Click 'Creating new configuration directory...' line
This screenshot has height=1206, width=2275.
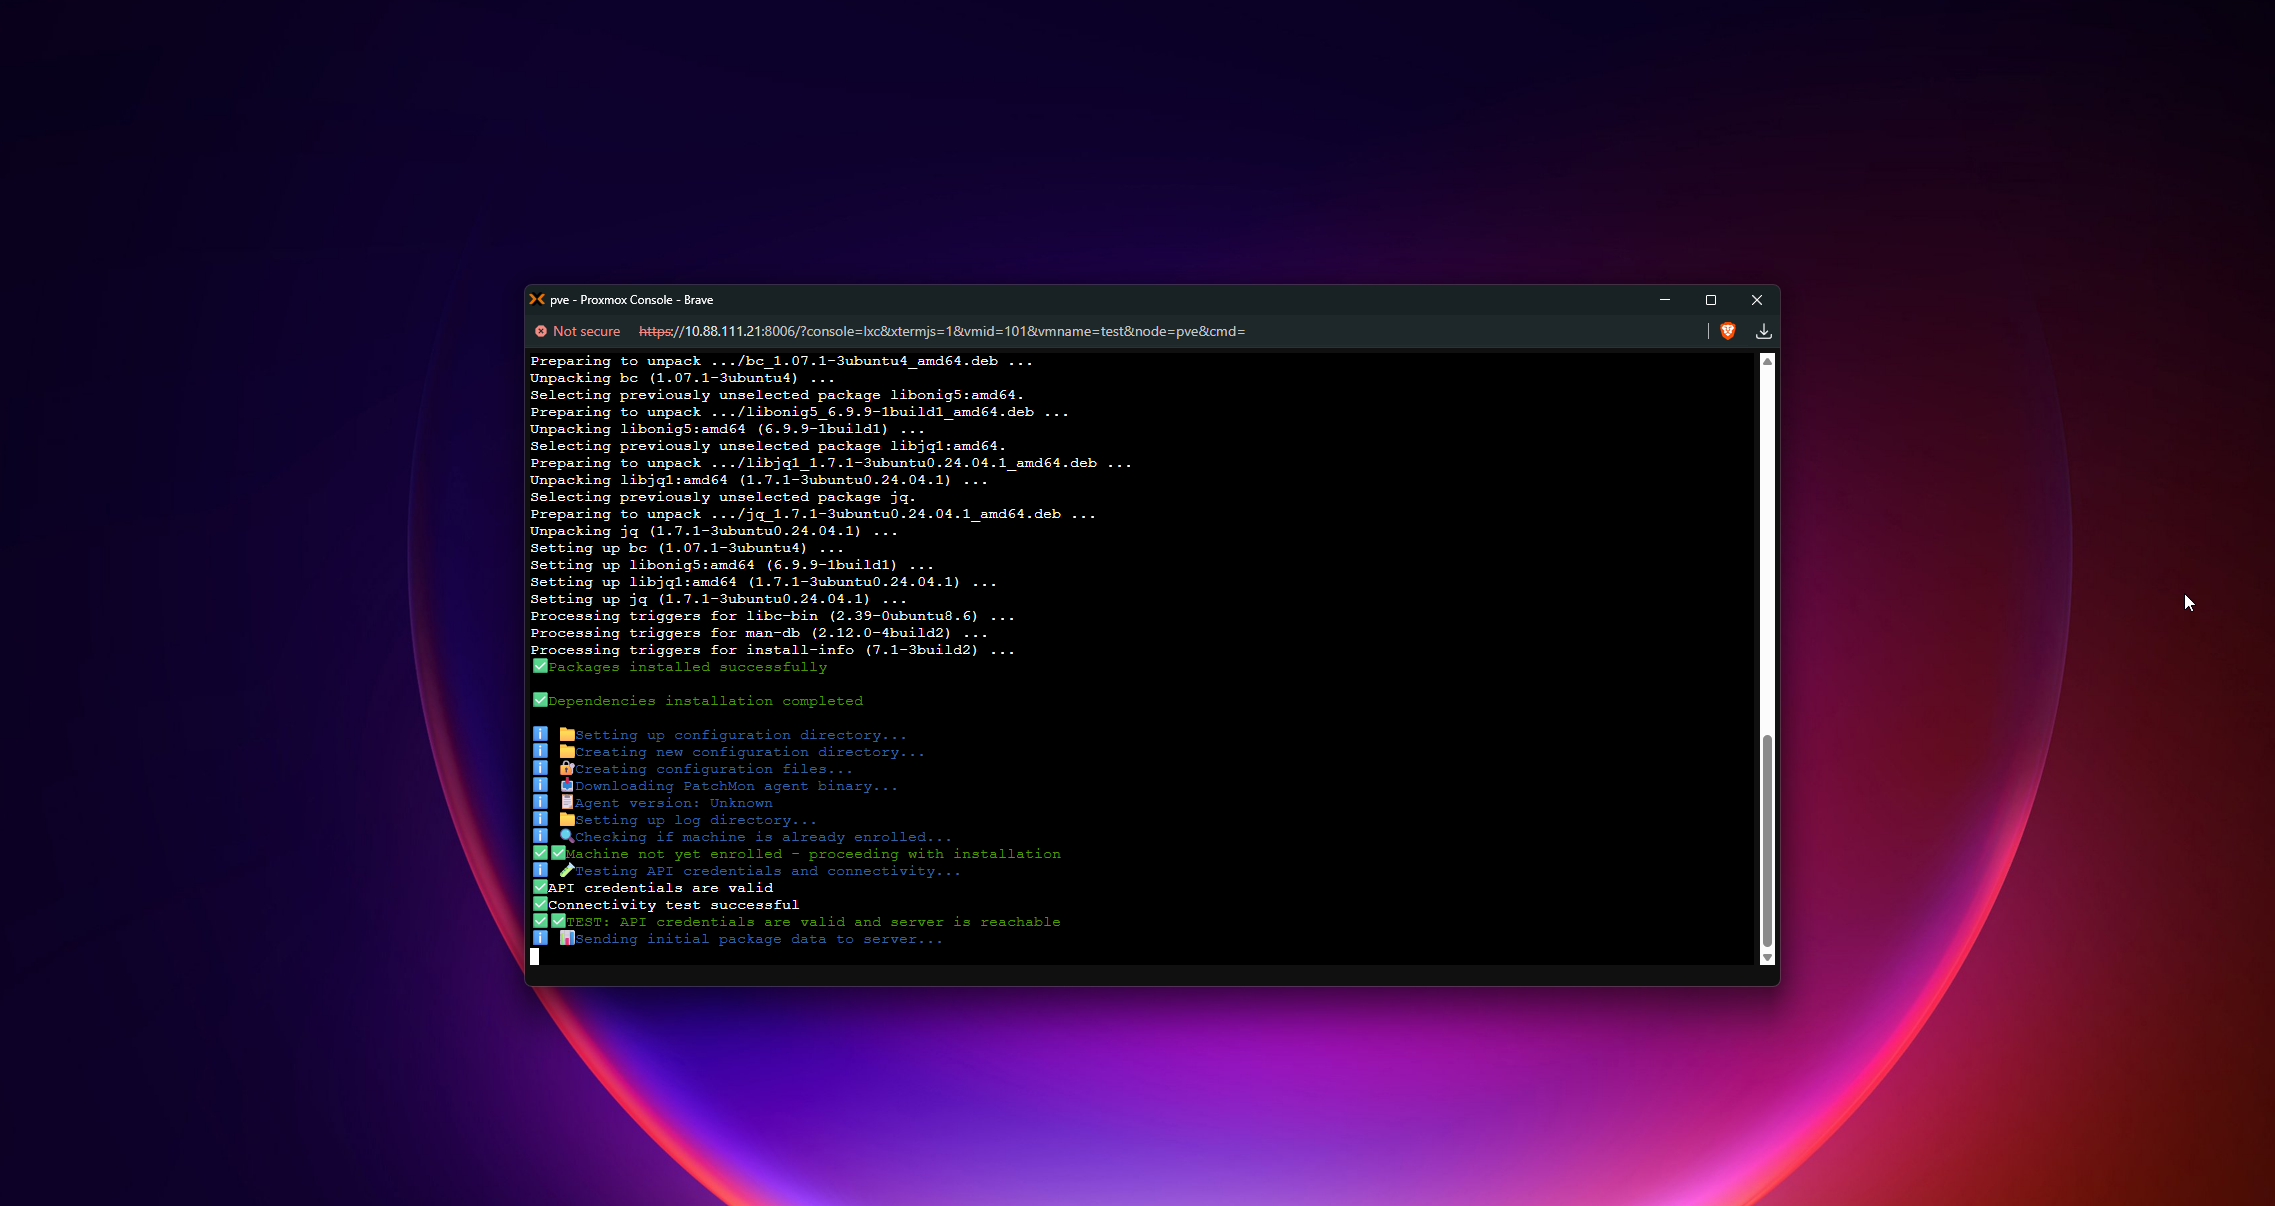coord(729,752)
